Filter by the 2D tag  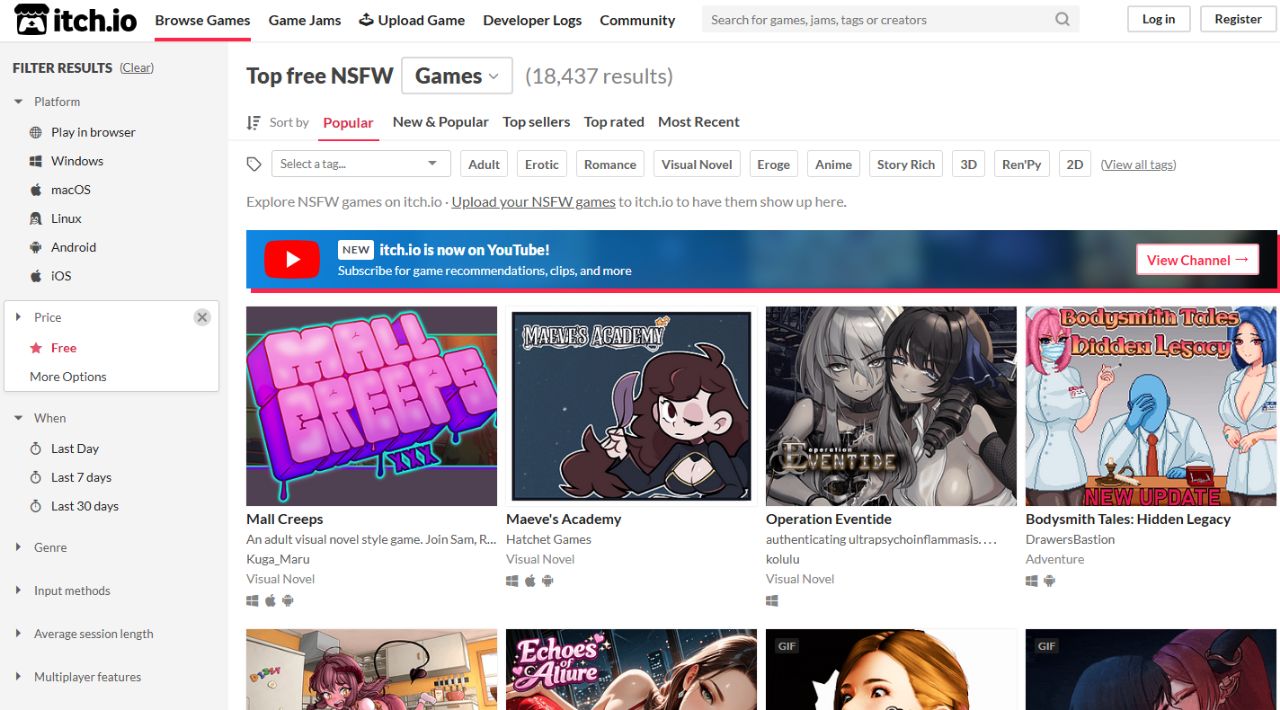1075,164
